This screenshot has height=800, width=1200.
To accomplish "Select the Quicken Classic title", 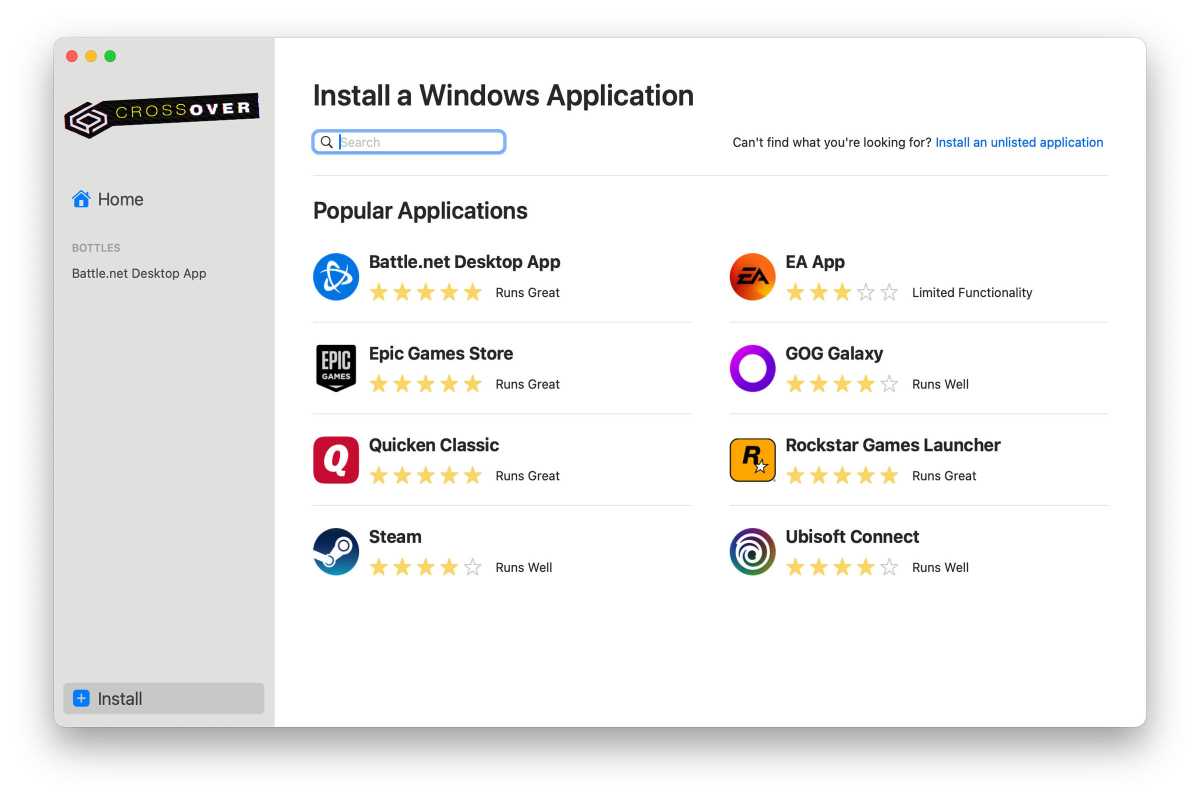I will [434, 445].
